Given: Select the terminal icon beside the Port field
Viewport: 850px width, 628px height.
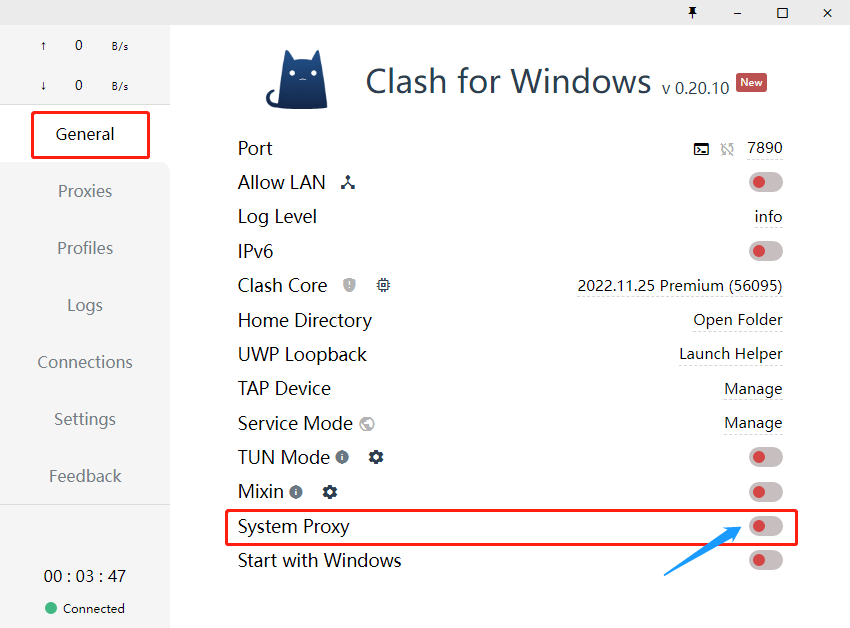Looking at the screenshot, I should [x=701, y=148].
